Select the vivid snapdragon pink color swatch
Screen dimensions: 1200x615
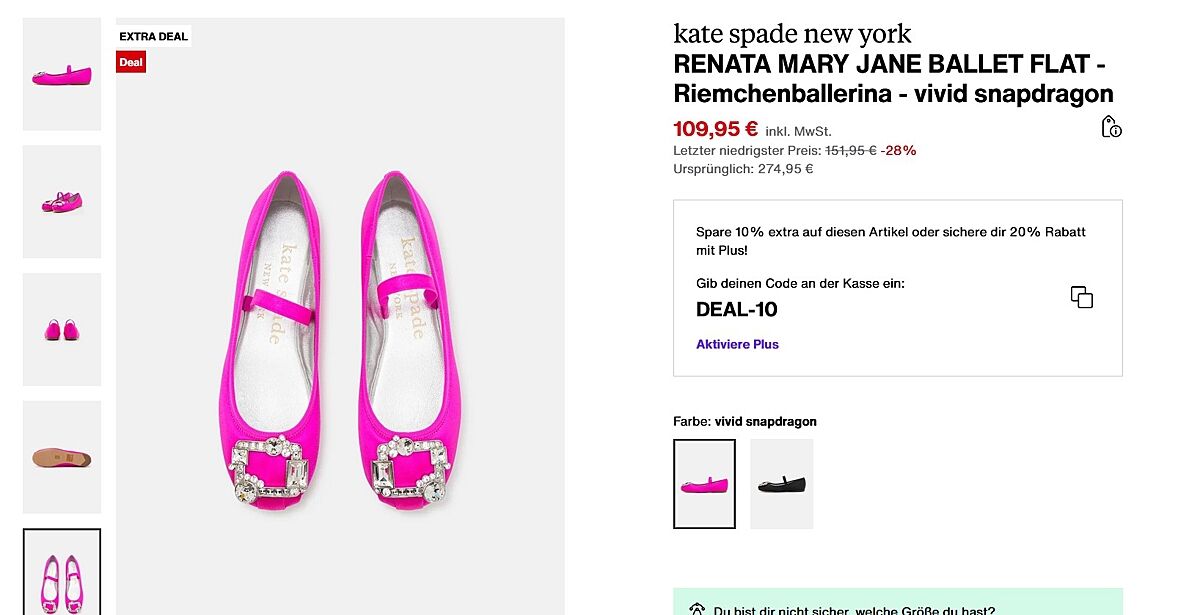pos(704,484)
